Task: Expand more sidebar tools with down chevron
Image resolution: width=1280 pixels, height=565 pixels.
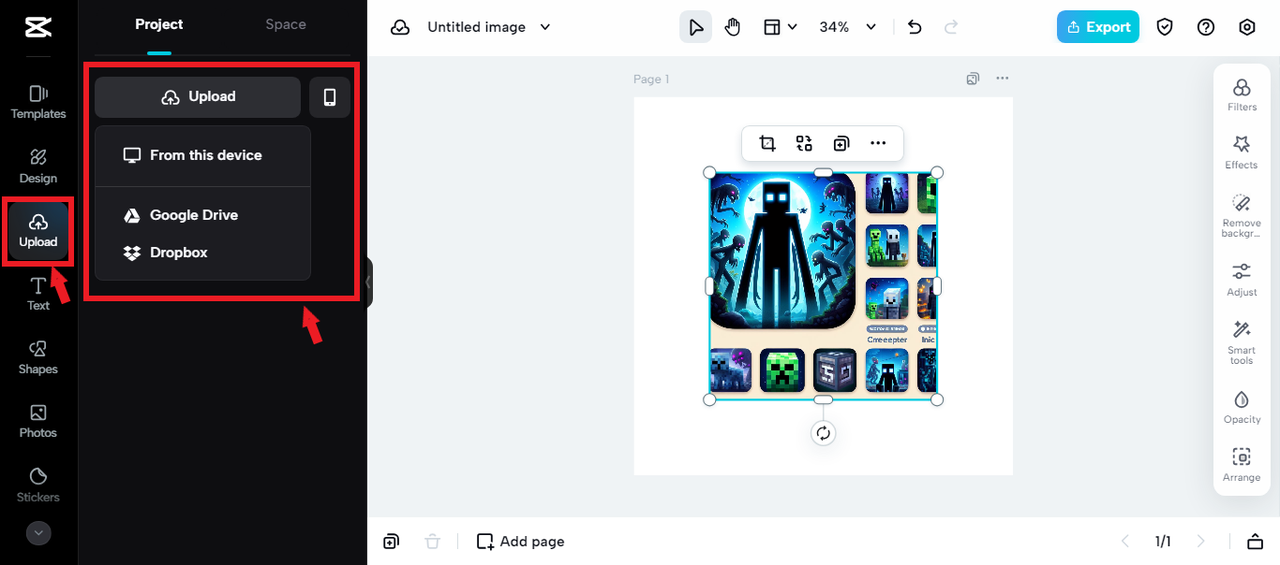Action: (x=38, y=533)
